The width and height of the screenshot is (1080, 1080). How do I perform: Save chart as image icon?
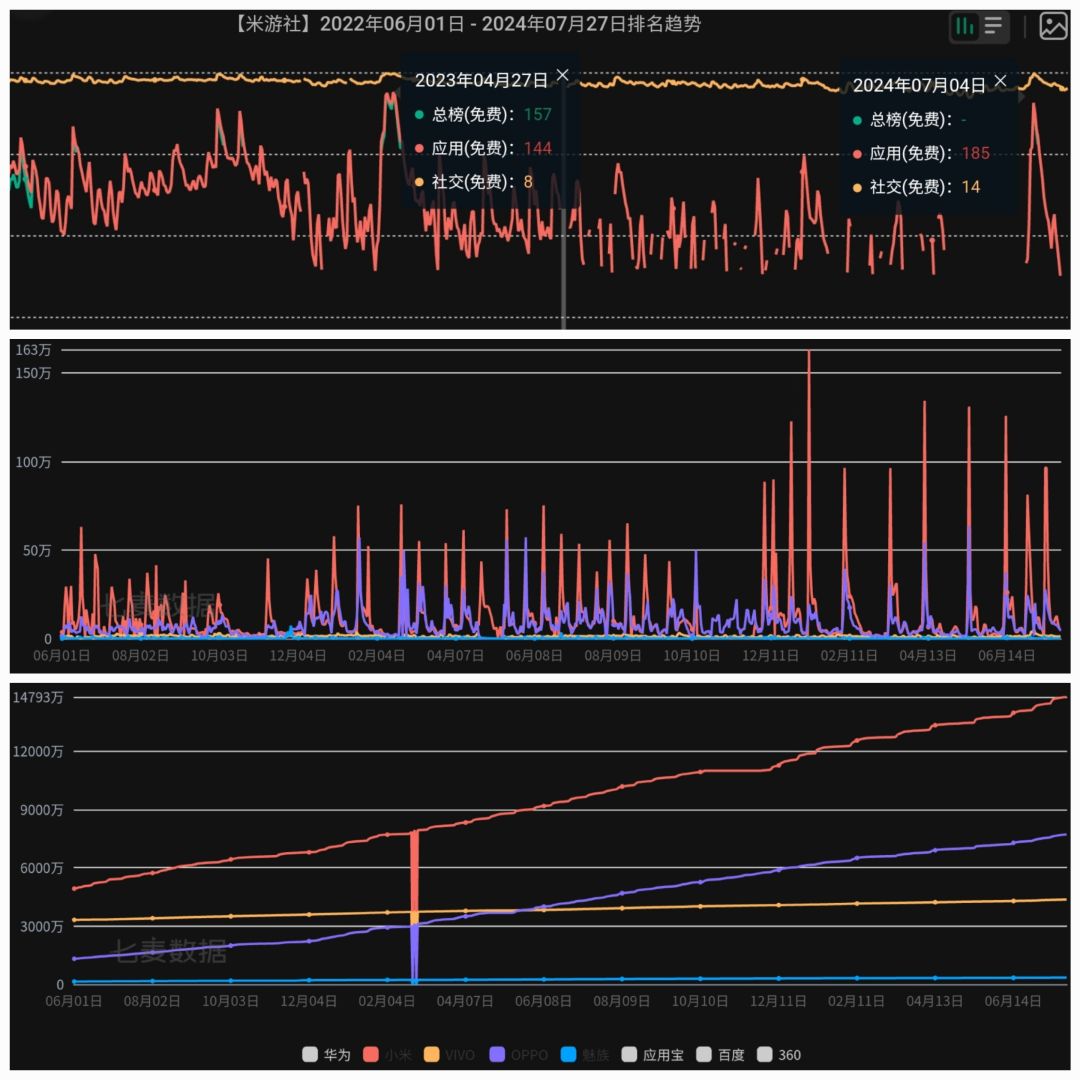coord(1053,27)
